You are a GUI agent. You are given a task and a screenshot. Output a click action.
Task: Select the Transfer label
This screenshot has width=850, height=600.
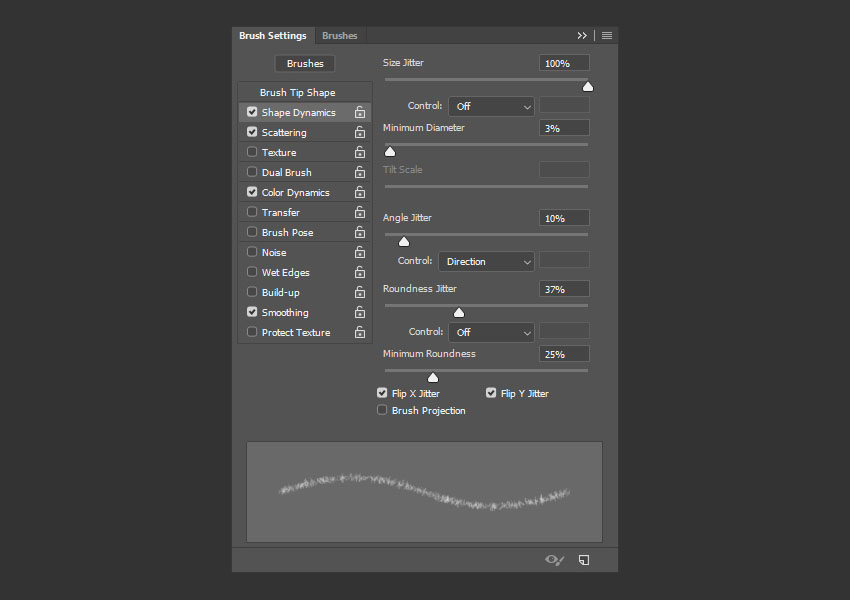(x=281, y=213)
